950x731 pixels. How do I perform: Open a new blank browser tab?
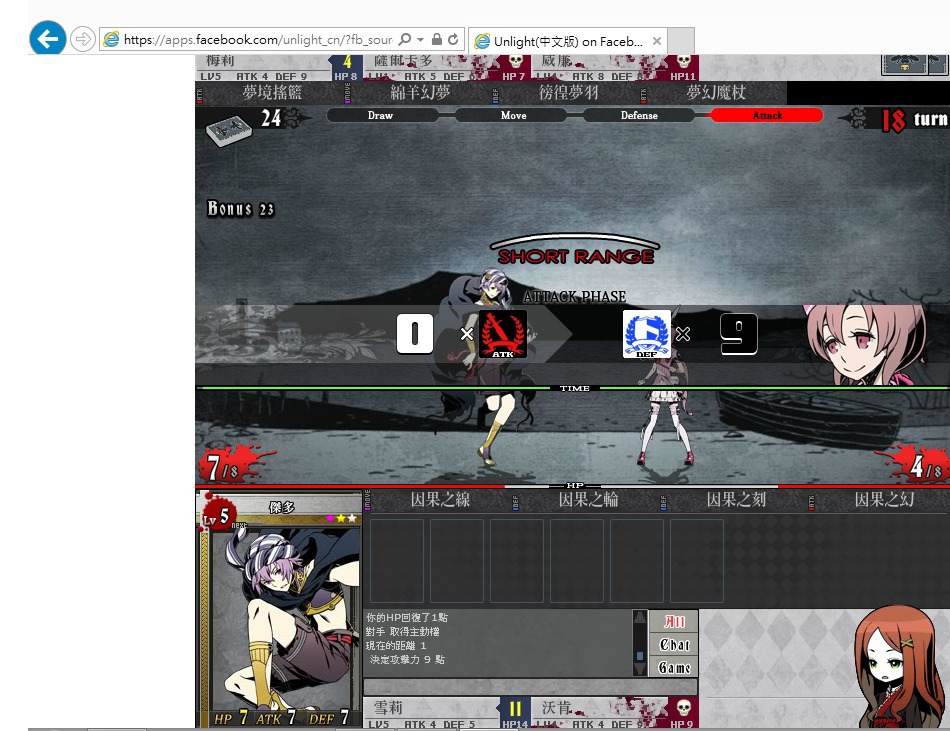[x=680, y=41]
